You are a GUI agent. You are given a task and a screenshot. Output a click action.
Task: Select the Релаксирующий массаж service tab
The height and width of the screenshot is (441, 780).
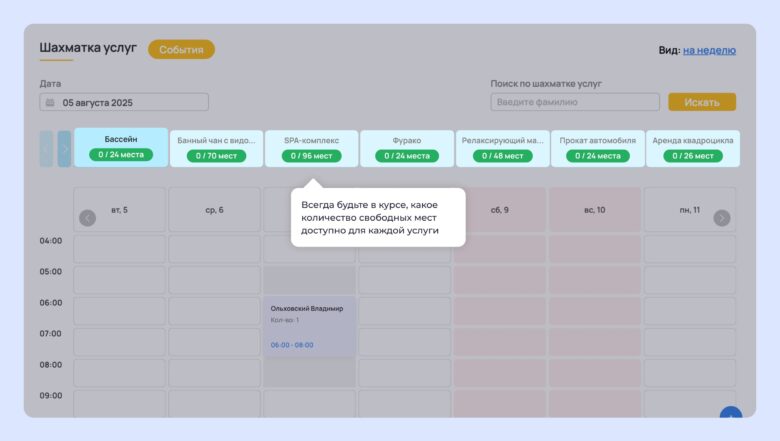tap(502, 148)
